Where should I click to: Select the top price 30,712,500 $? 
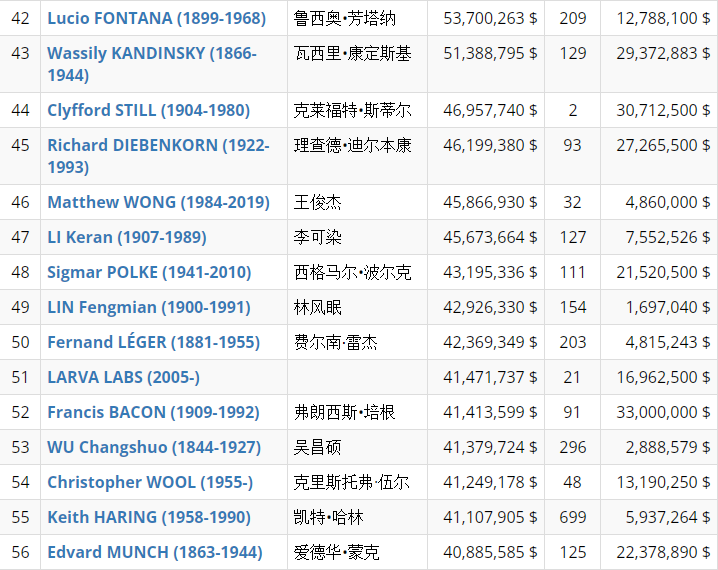664,110
